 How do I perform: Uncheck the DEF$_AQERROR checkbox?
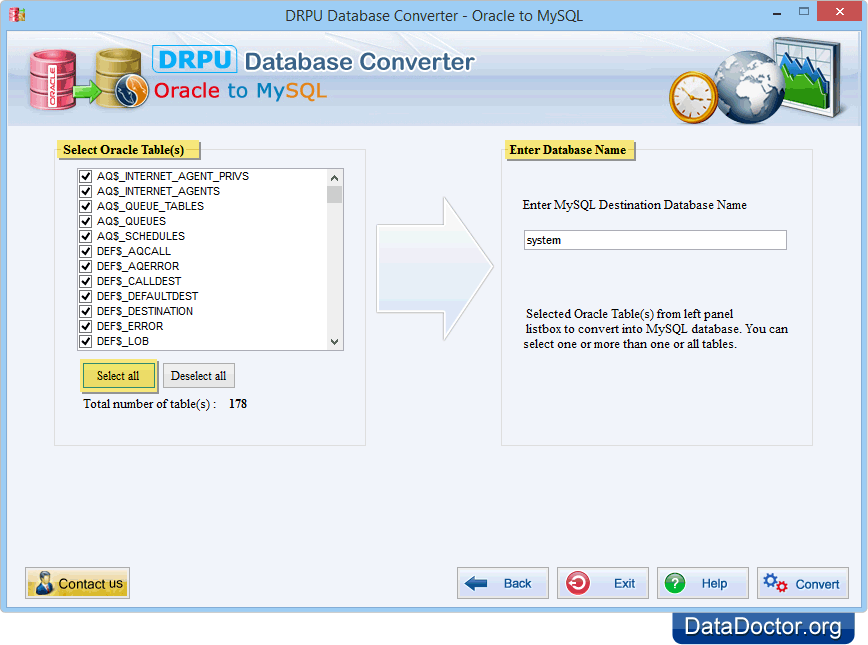[x=85, y=266]
